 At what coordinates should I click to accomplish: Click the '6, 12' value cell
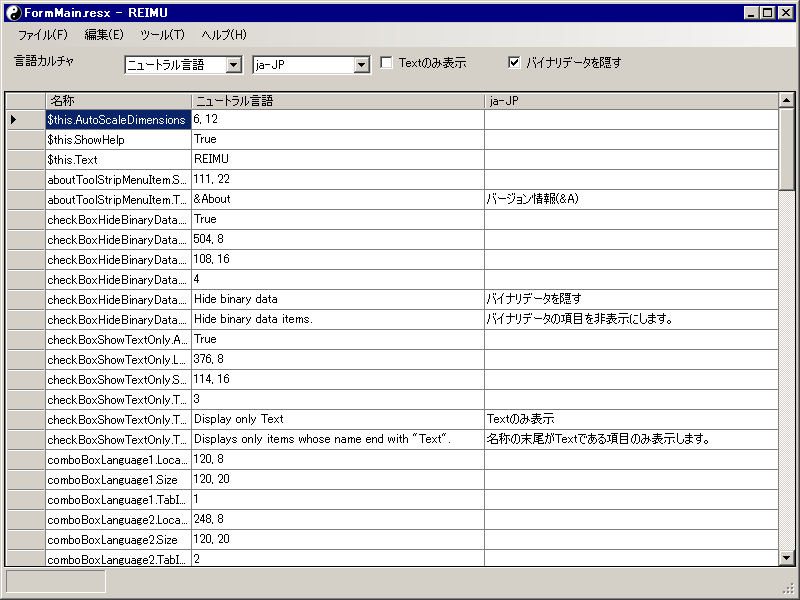(x=338, y=120)
